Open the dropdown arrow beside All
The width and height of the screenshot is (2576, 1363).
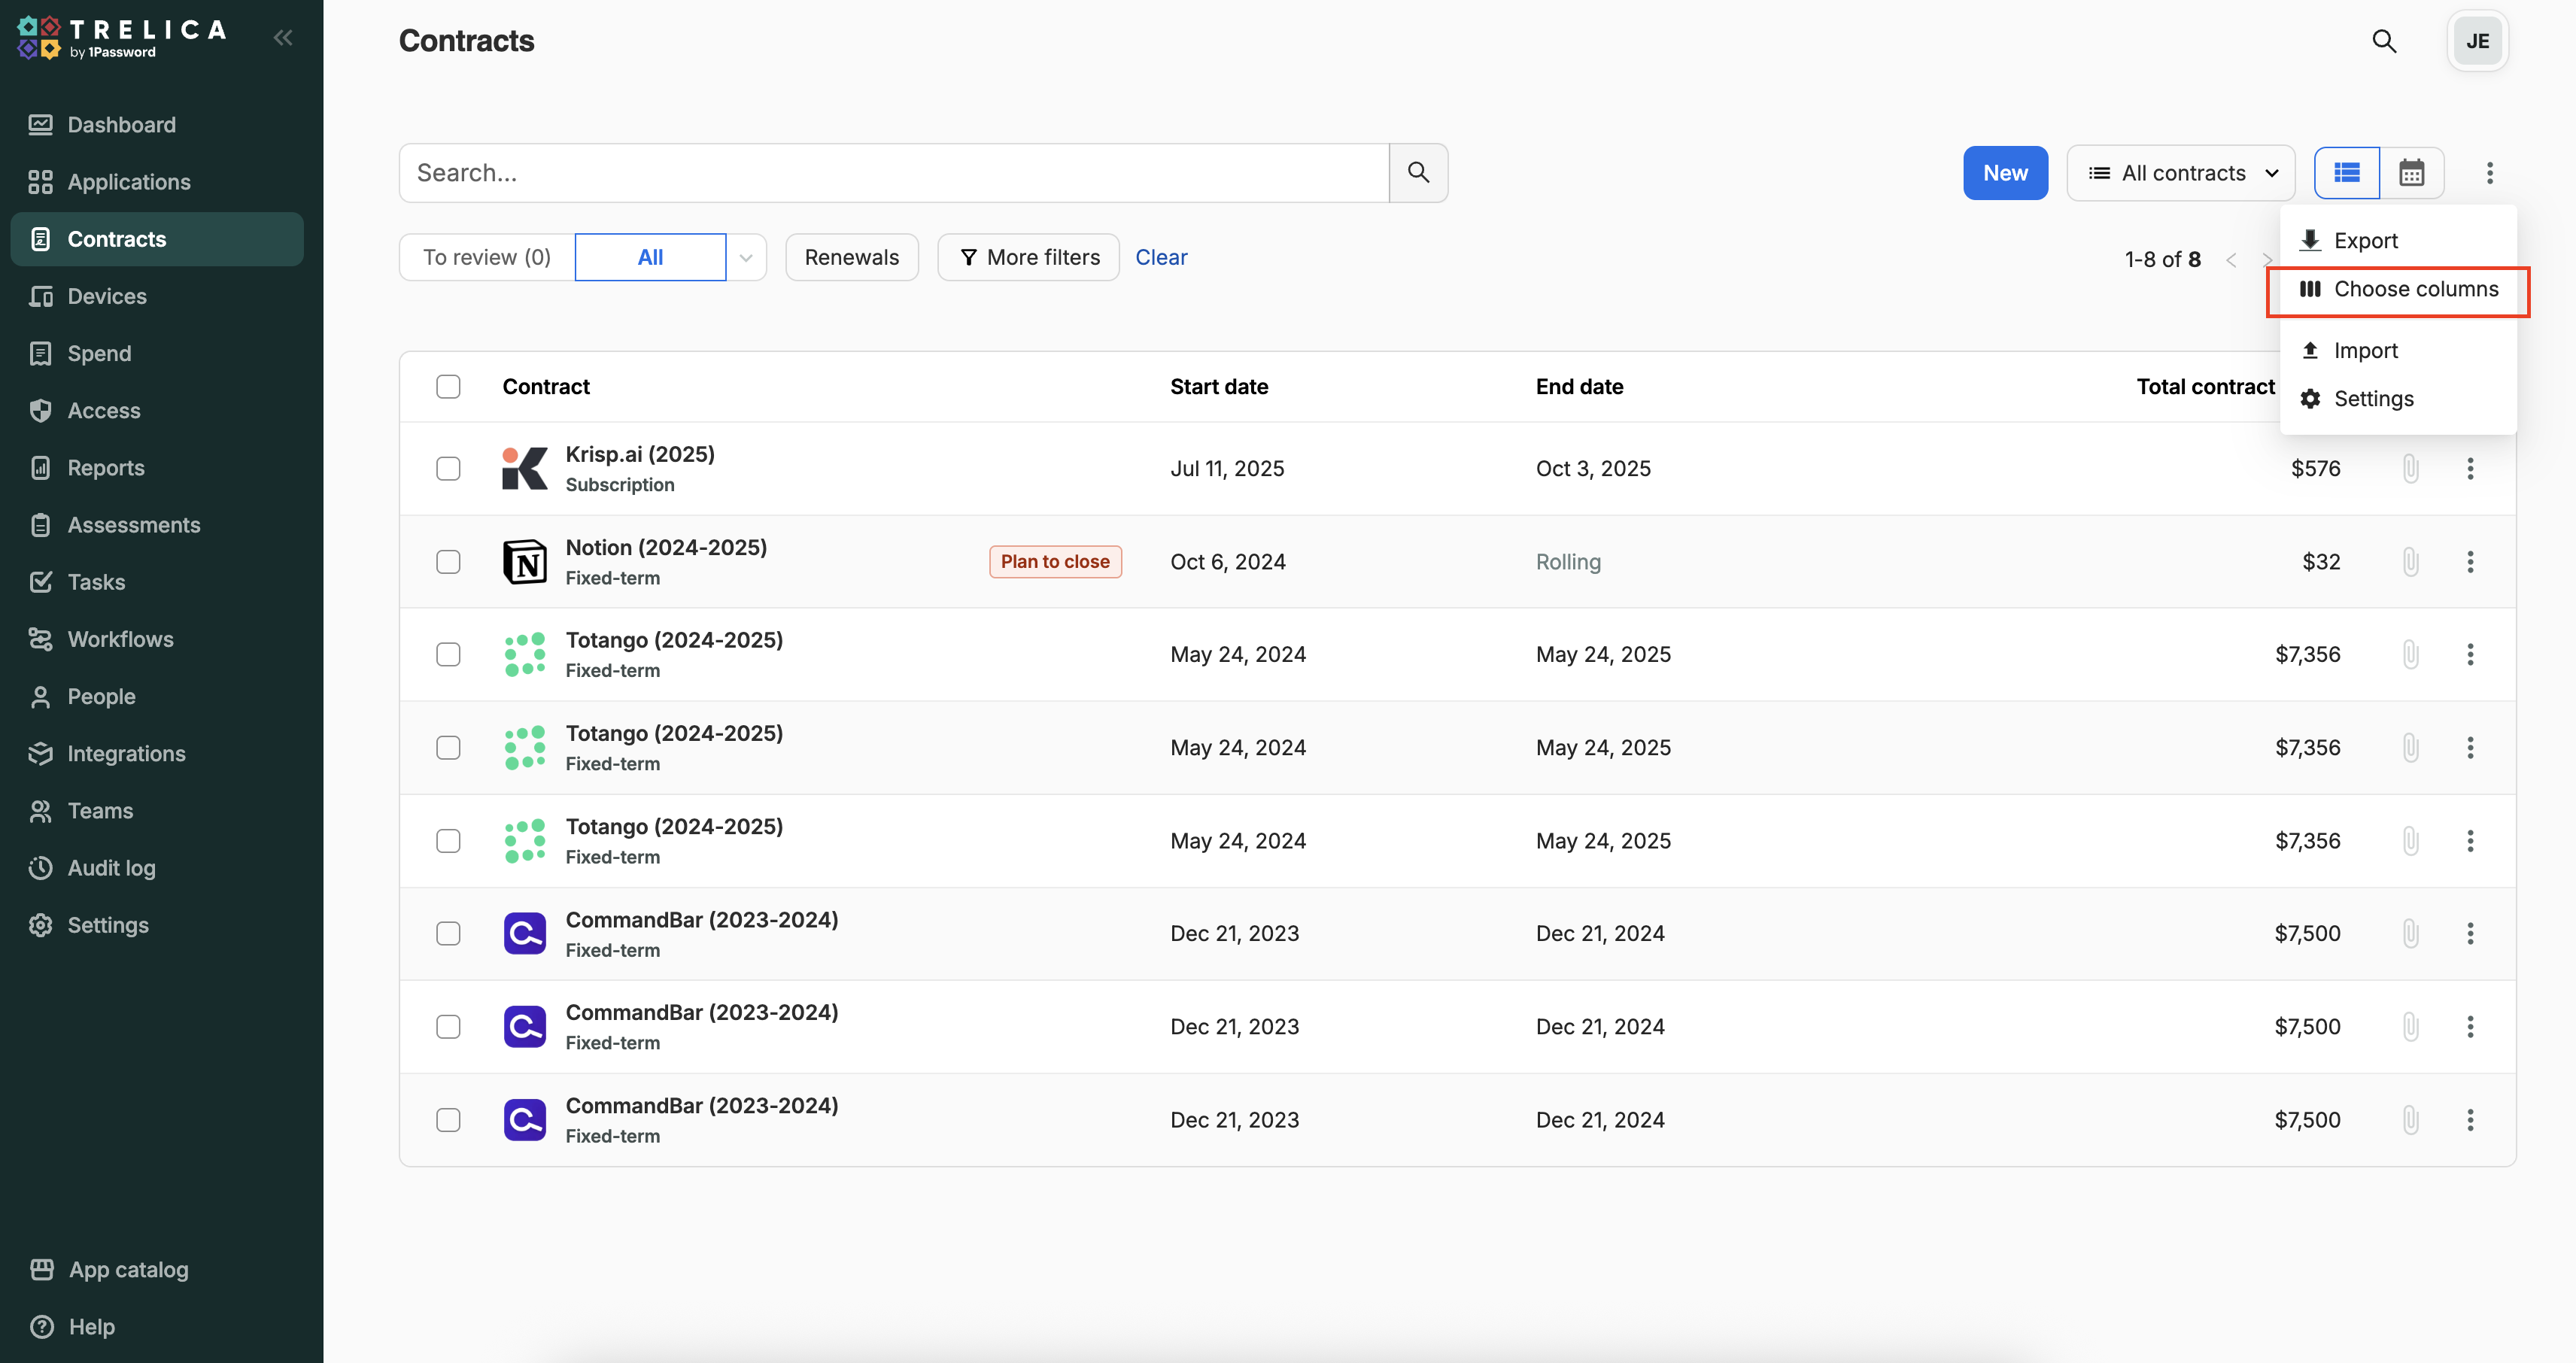pos(745,258)
